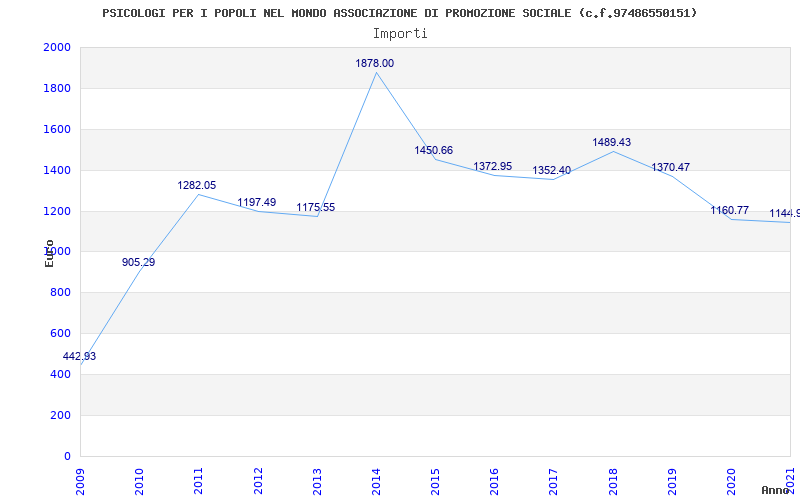Click the 2018 year axis label
The width and height of the screenshot is (800, 500).
click(x=613, y=481)
